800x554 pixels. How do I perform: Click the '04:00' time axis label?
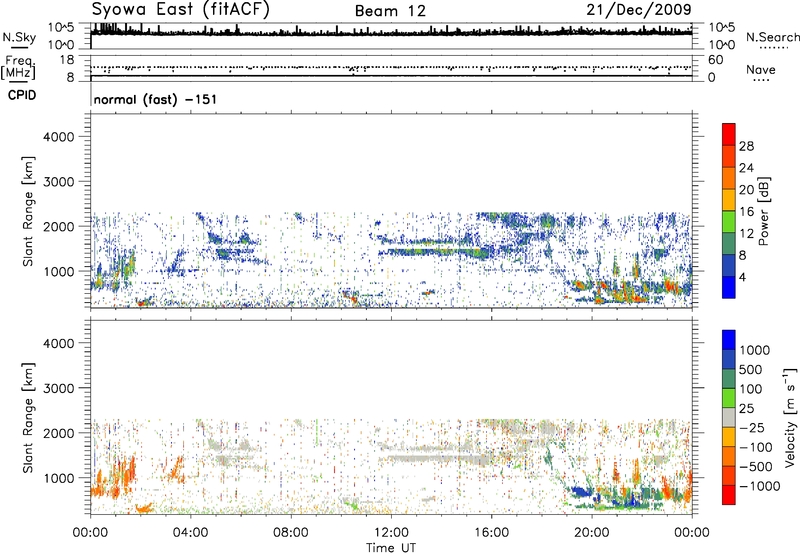pyautogui.click(x=190, y=533)
